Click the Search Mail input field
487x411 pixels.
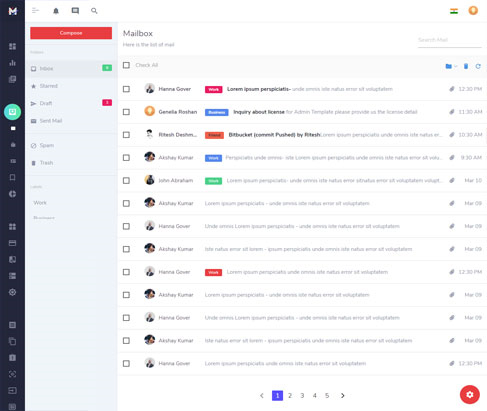(449, 40)
